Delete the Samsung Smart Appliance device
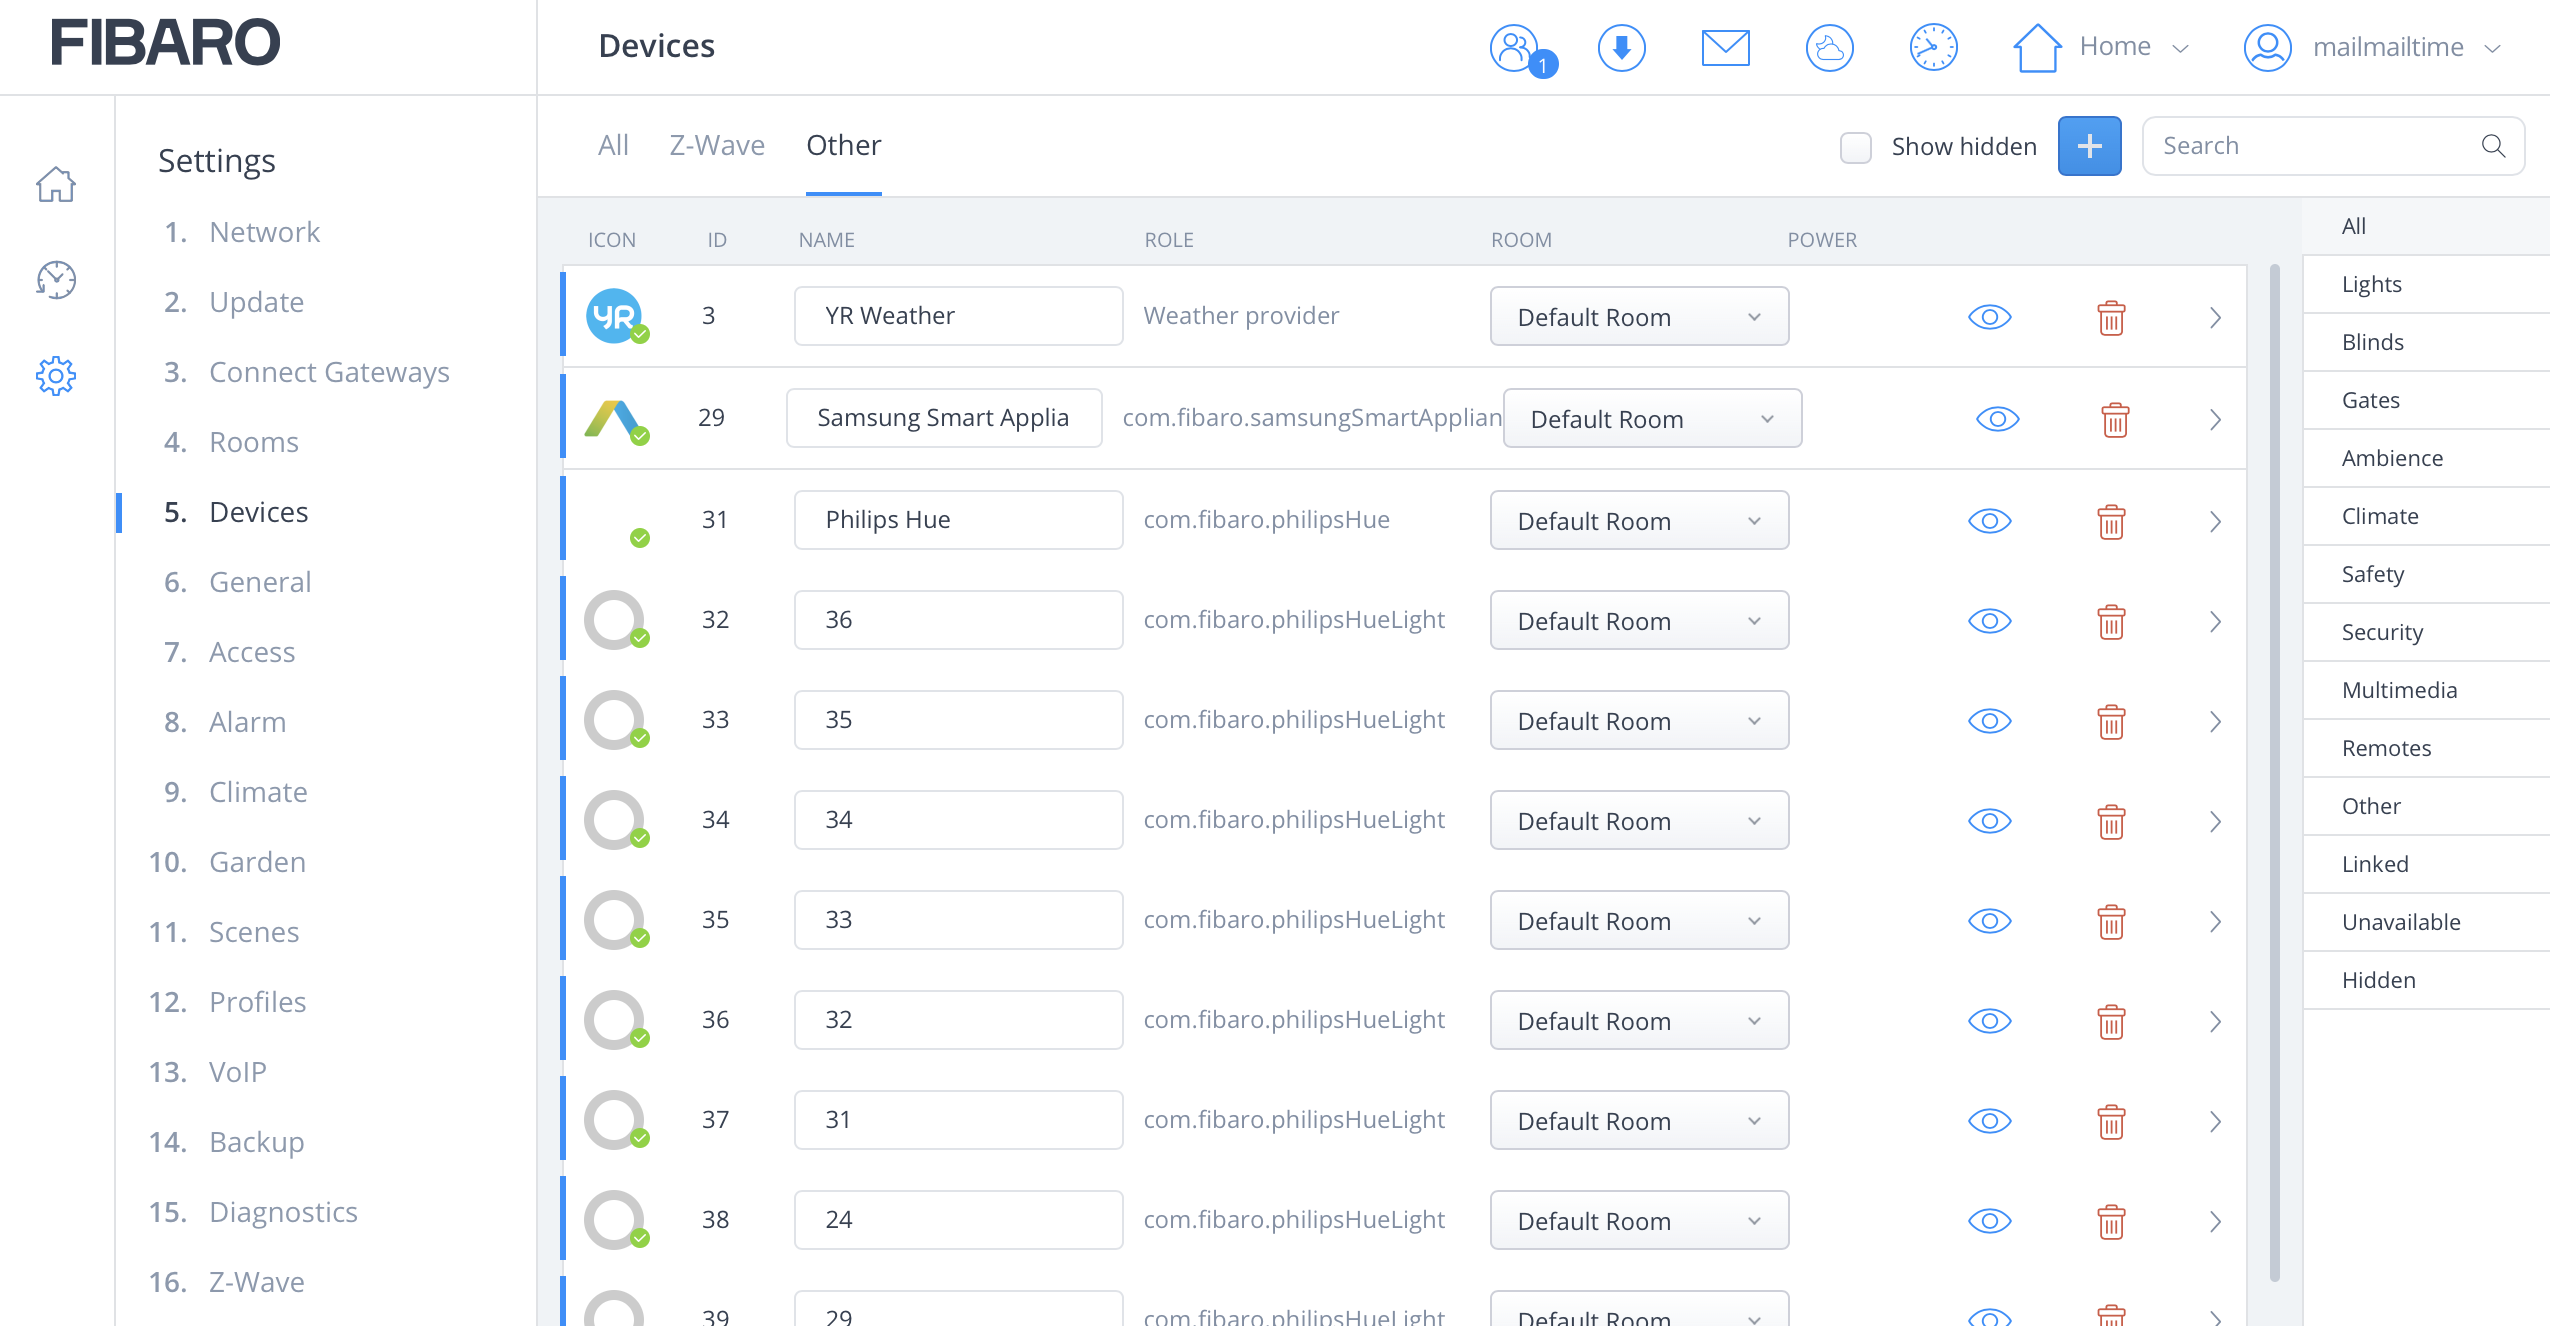The width and height of the screenshot is (2550, 1326). 2115,420
